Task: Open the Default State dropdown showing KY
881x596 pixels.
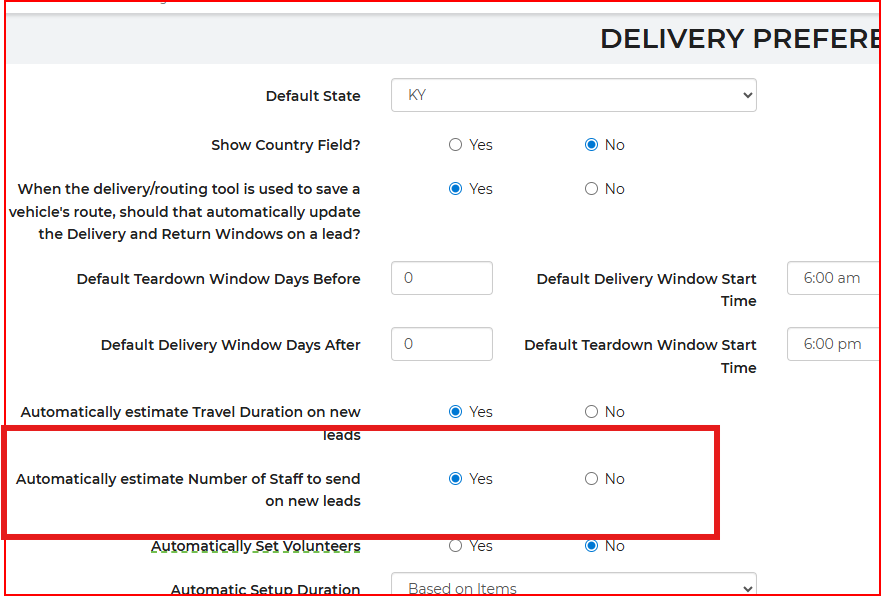Action: [573, 96]
